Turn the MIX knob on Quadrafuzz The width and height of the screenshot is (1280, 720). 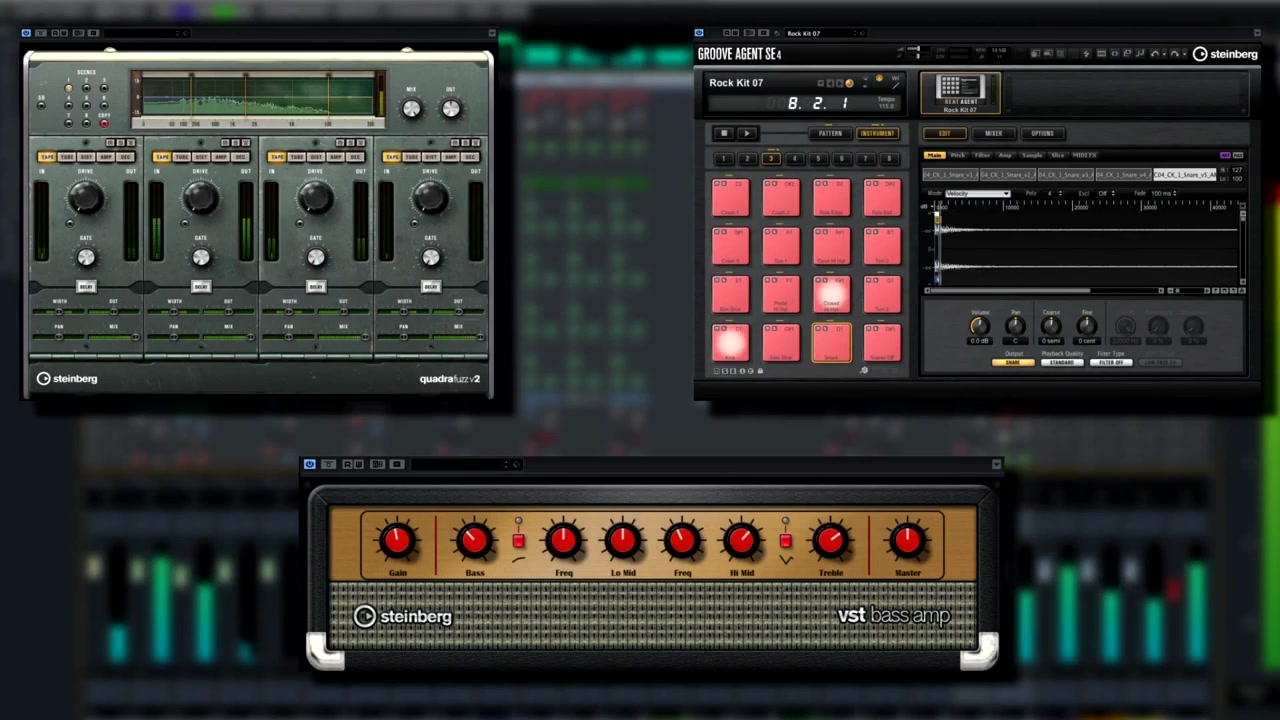411,107
